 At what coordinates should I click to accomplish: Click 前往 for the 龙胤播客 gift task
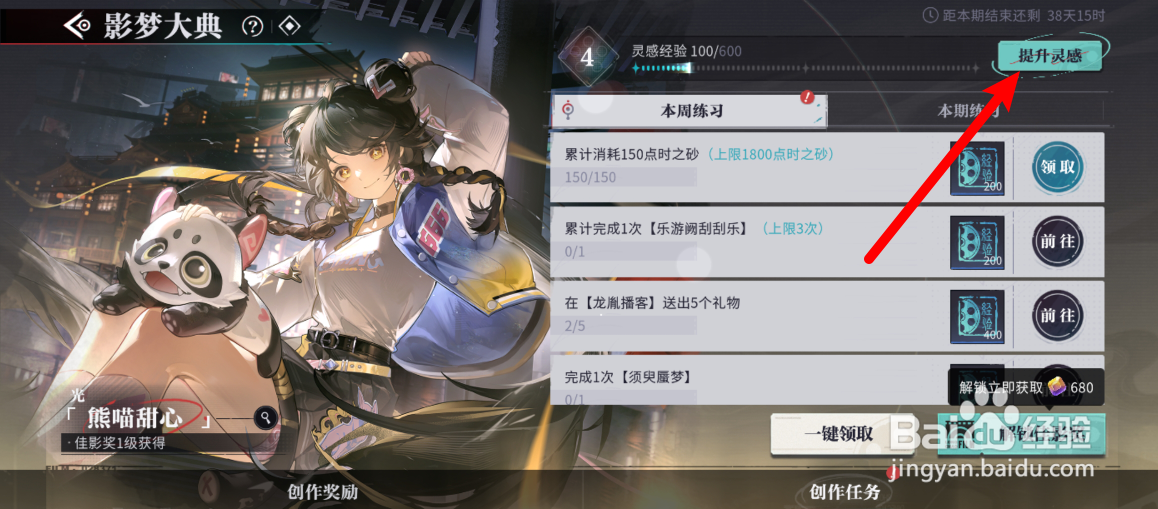pyautogui.click(x=1057, y=315)
